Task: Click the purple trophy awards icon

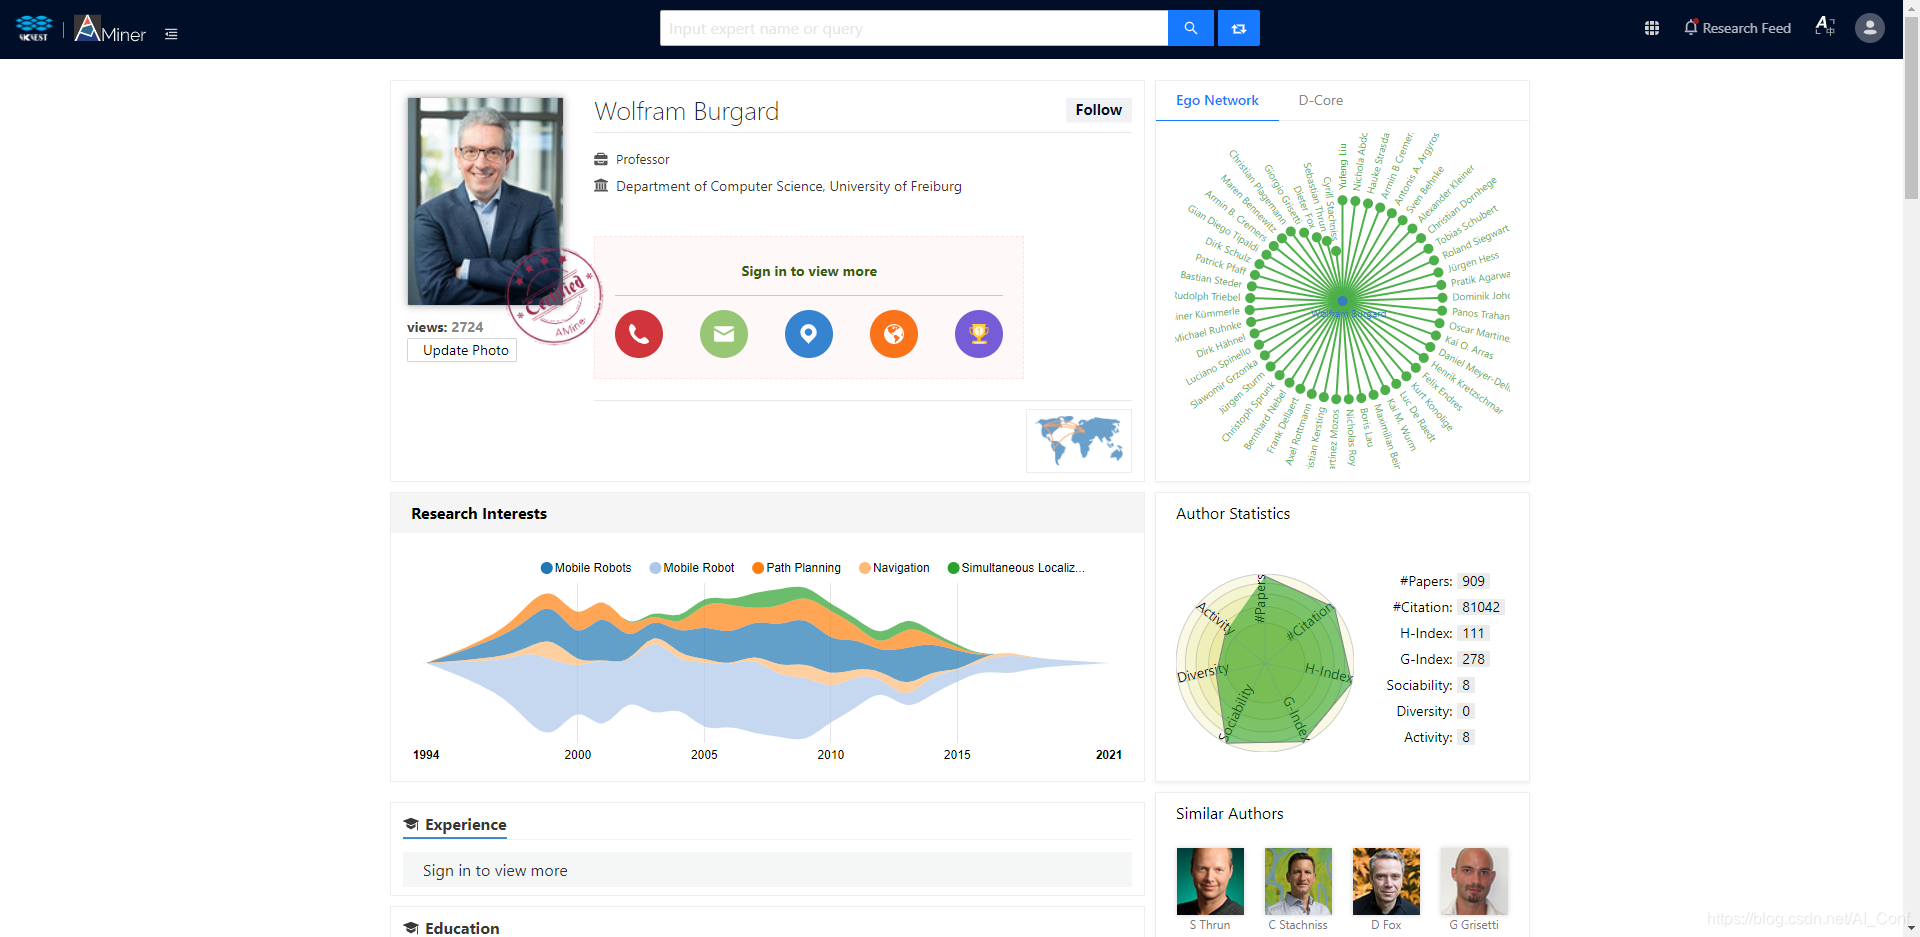Action: pos(979,334)
